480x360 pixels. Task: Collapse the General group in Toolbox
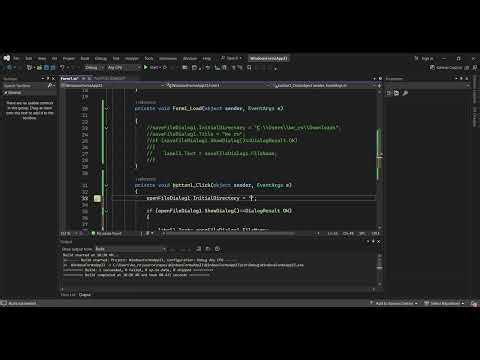click(x=6, y=93)
